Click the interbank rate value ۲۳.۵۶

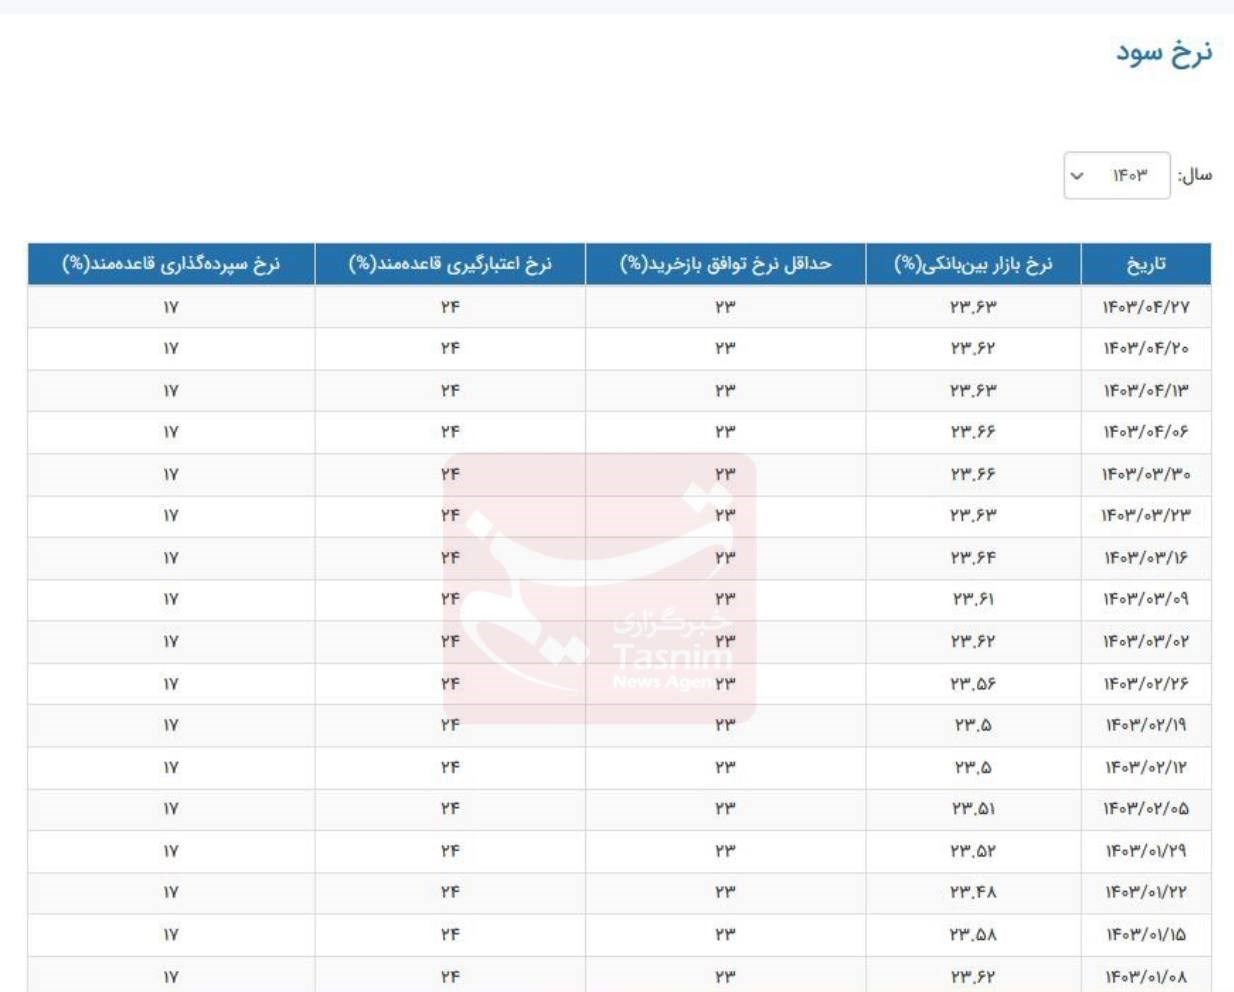pyautogui.click(x=973, y=684)
